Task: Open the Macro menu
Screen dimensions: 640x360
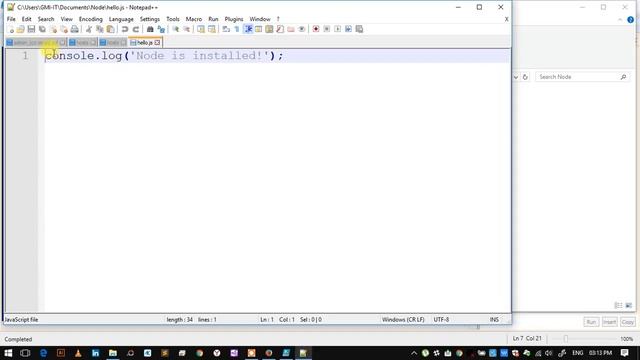Action: point(194,19)
